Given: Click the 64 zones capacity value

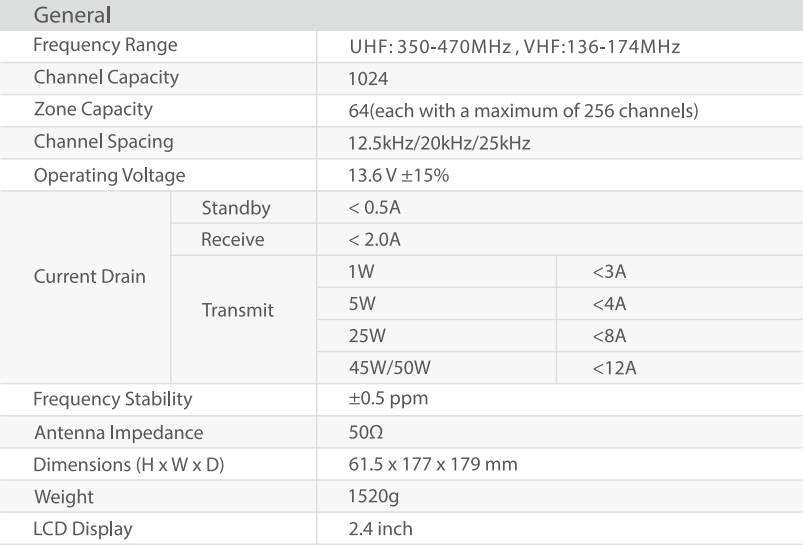Looking at the screenshot, I should (x=522, y=111).
